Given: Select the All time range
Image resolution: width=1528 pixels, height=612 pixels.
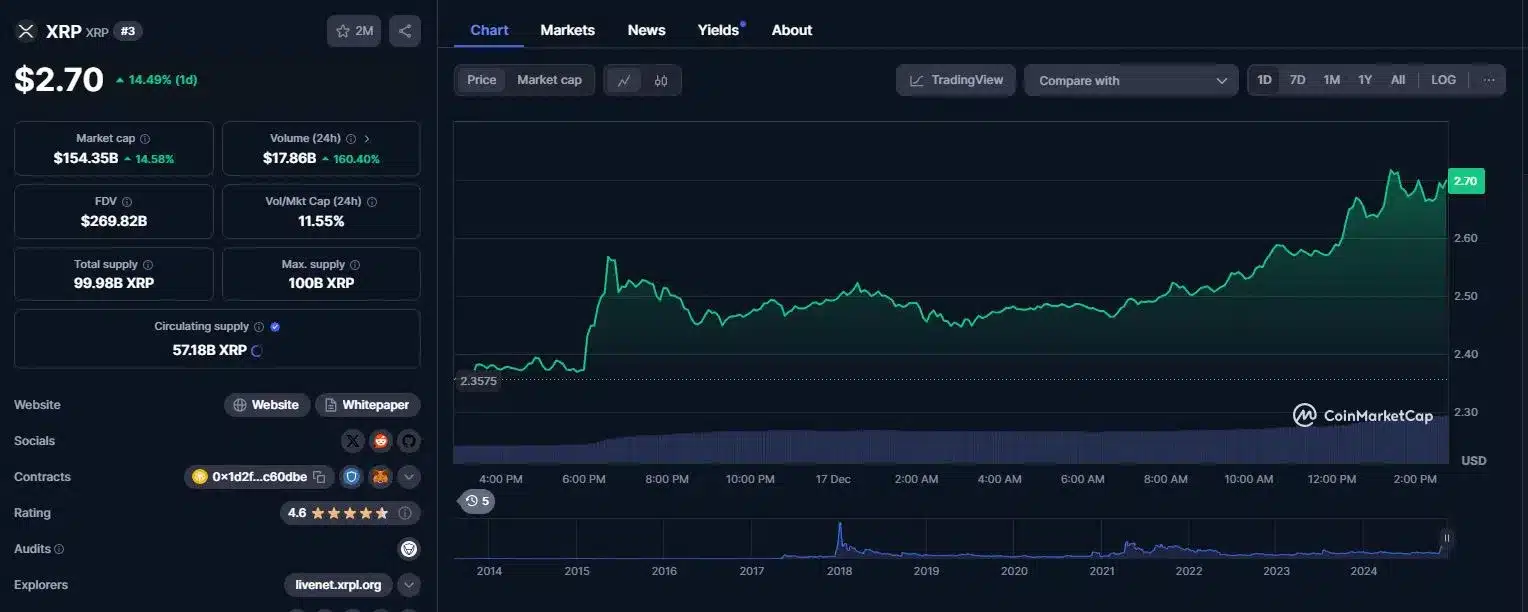Looking at the screenshot, I should 1398,80.
